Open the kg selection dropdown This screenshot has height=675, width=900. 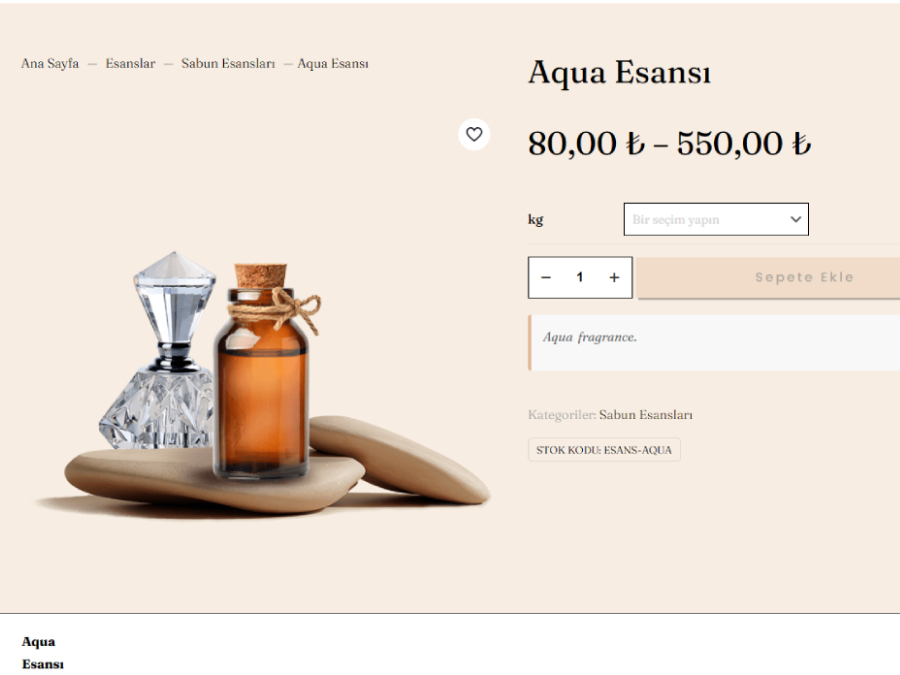tap(716, 219)
